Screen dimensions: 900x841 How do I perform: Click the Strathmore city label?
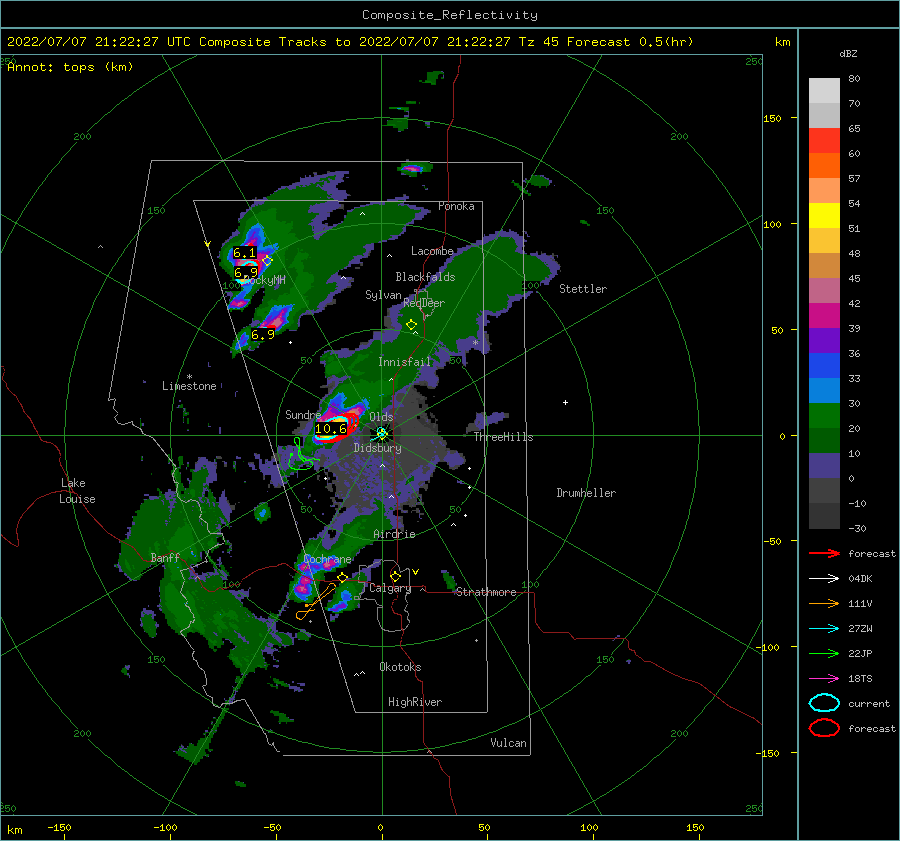pyautogui.click(x=486, y=592)
